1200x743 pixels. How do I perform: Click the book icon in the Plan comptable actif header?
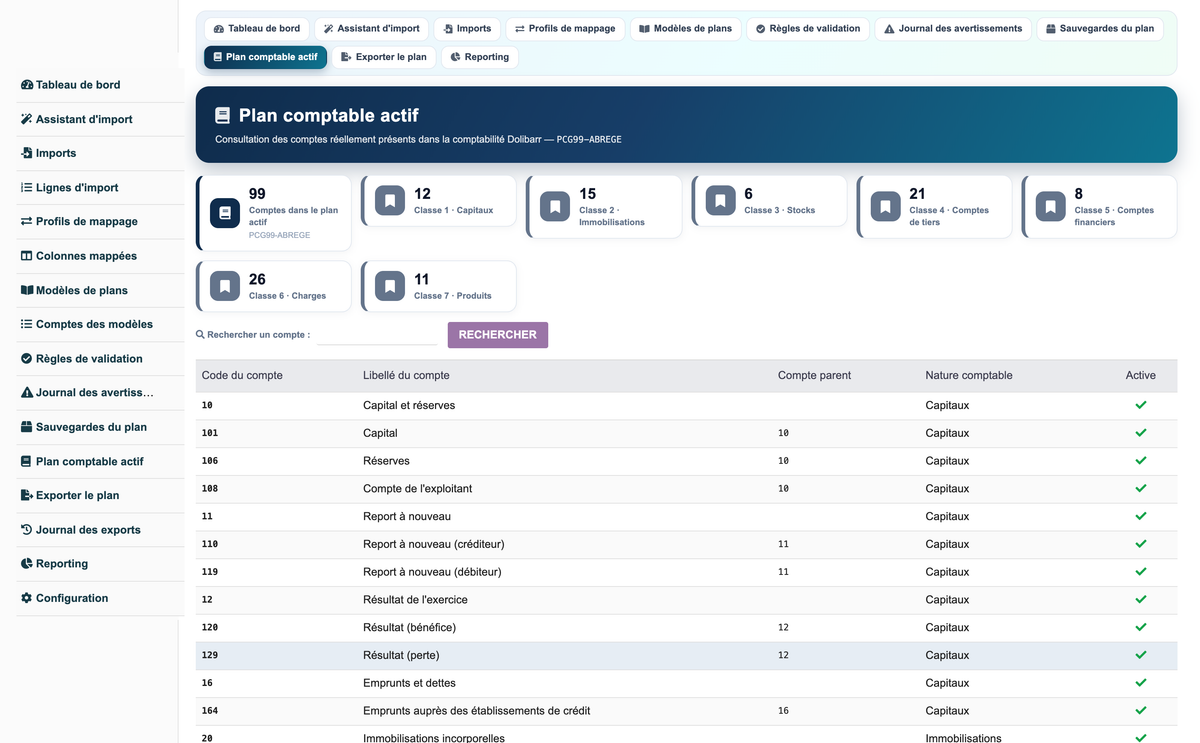click(x=223, y=116)
